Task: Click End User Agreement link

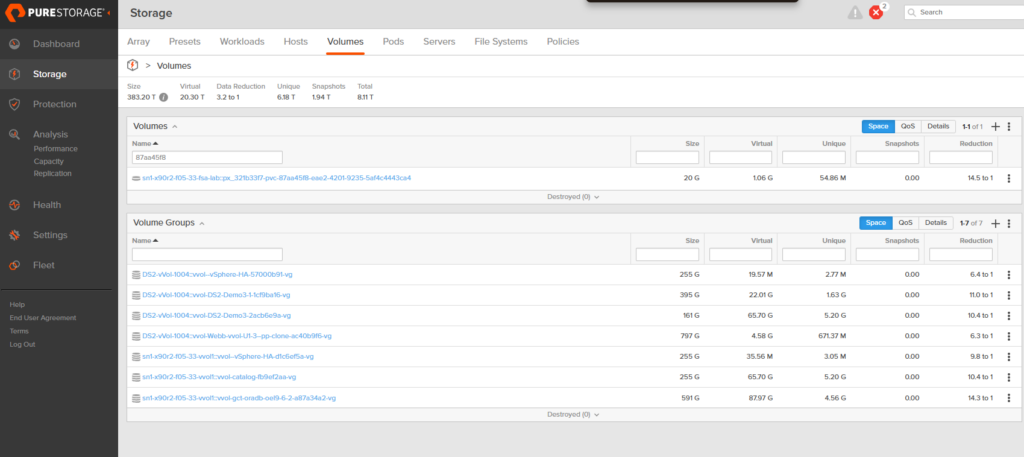Action: coord(42,318)
